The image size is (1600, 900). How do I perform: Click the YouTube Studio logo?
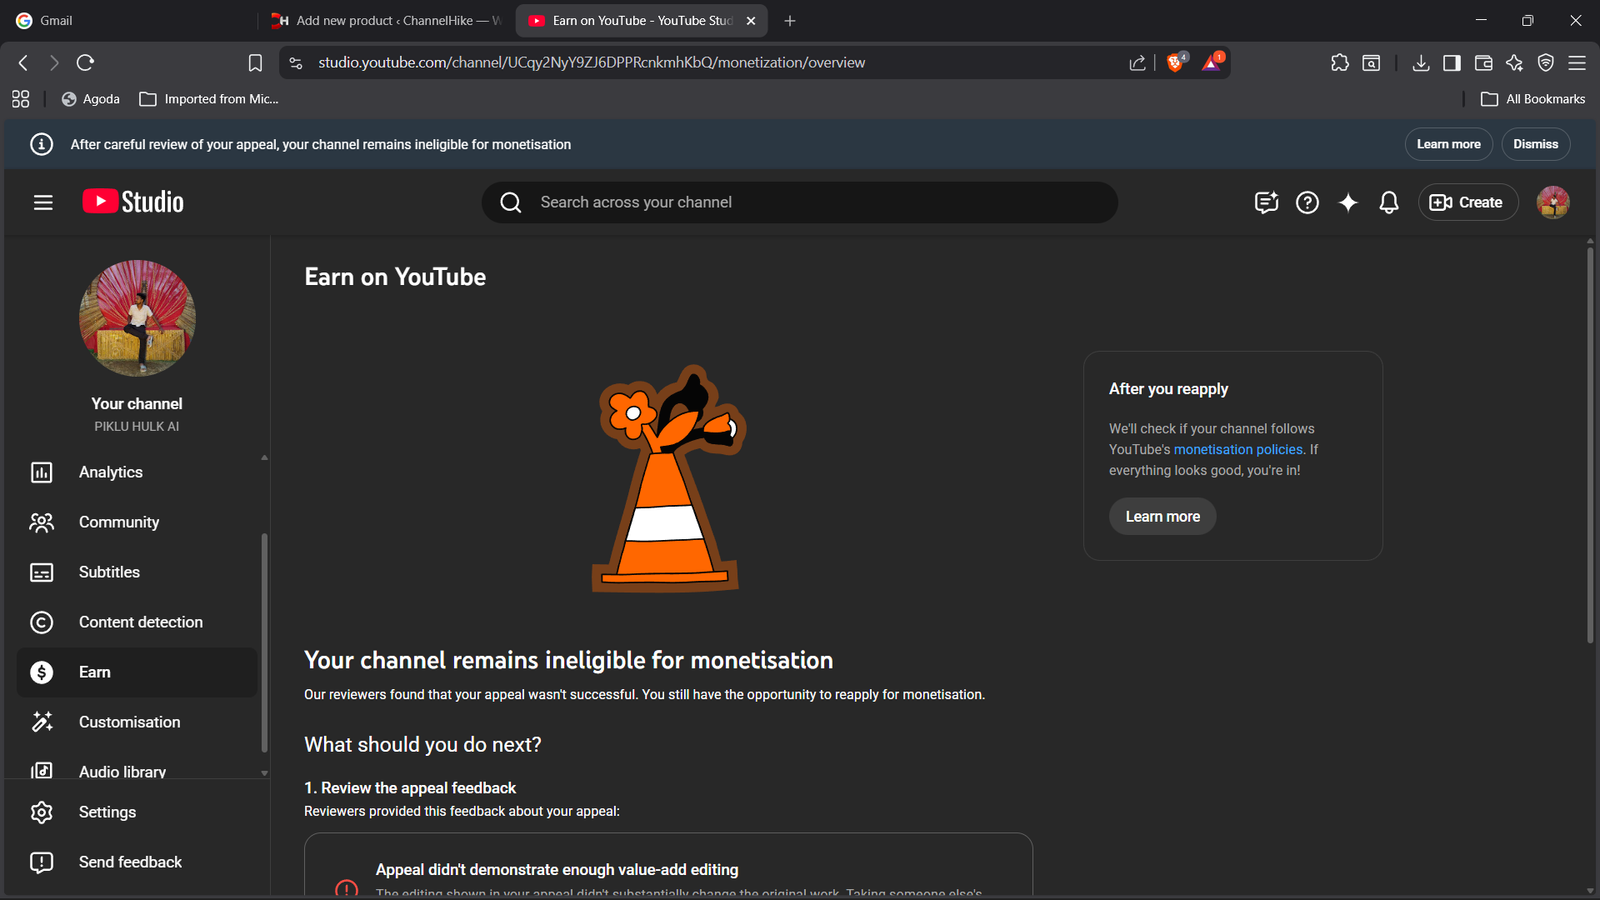(133, 202)
